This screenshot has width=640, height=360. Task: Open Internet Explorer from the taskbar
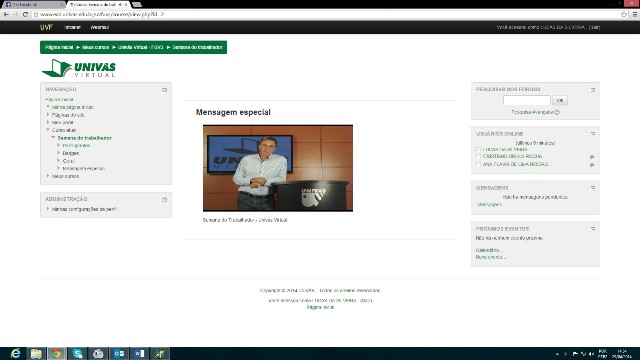pyautogui.click(x=16, y=353)
